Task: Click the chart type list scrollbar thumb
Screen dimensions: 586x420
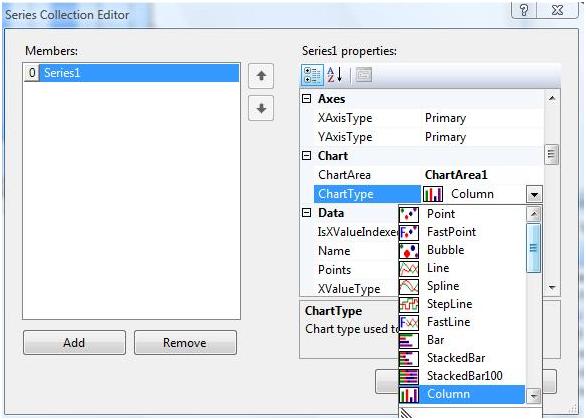Action: coord(533,248)
